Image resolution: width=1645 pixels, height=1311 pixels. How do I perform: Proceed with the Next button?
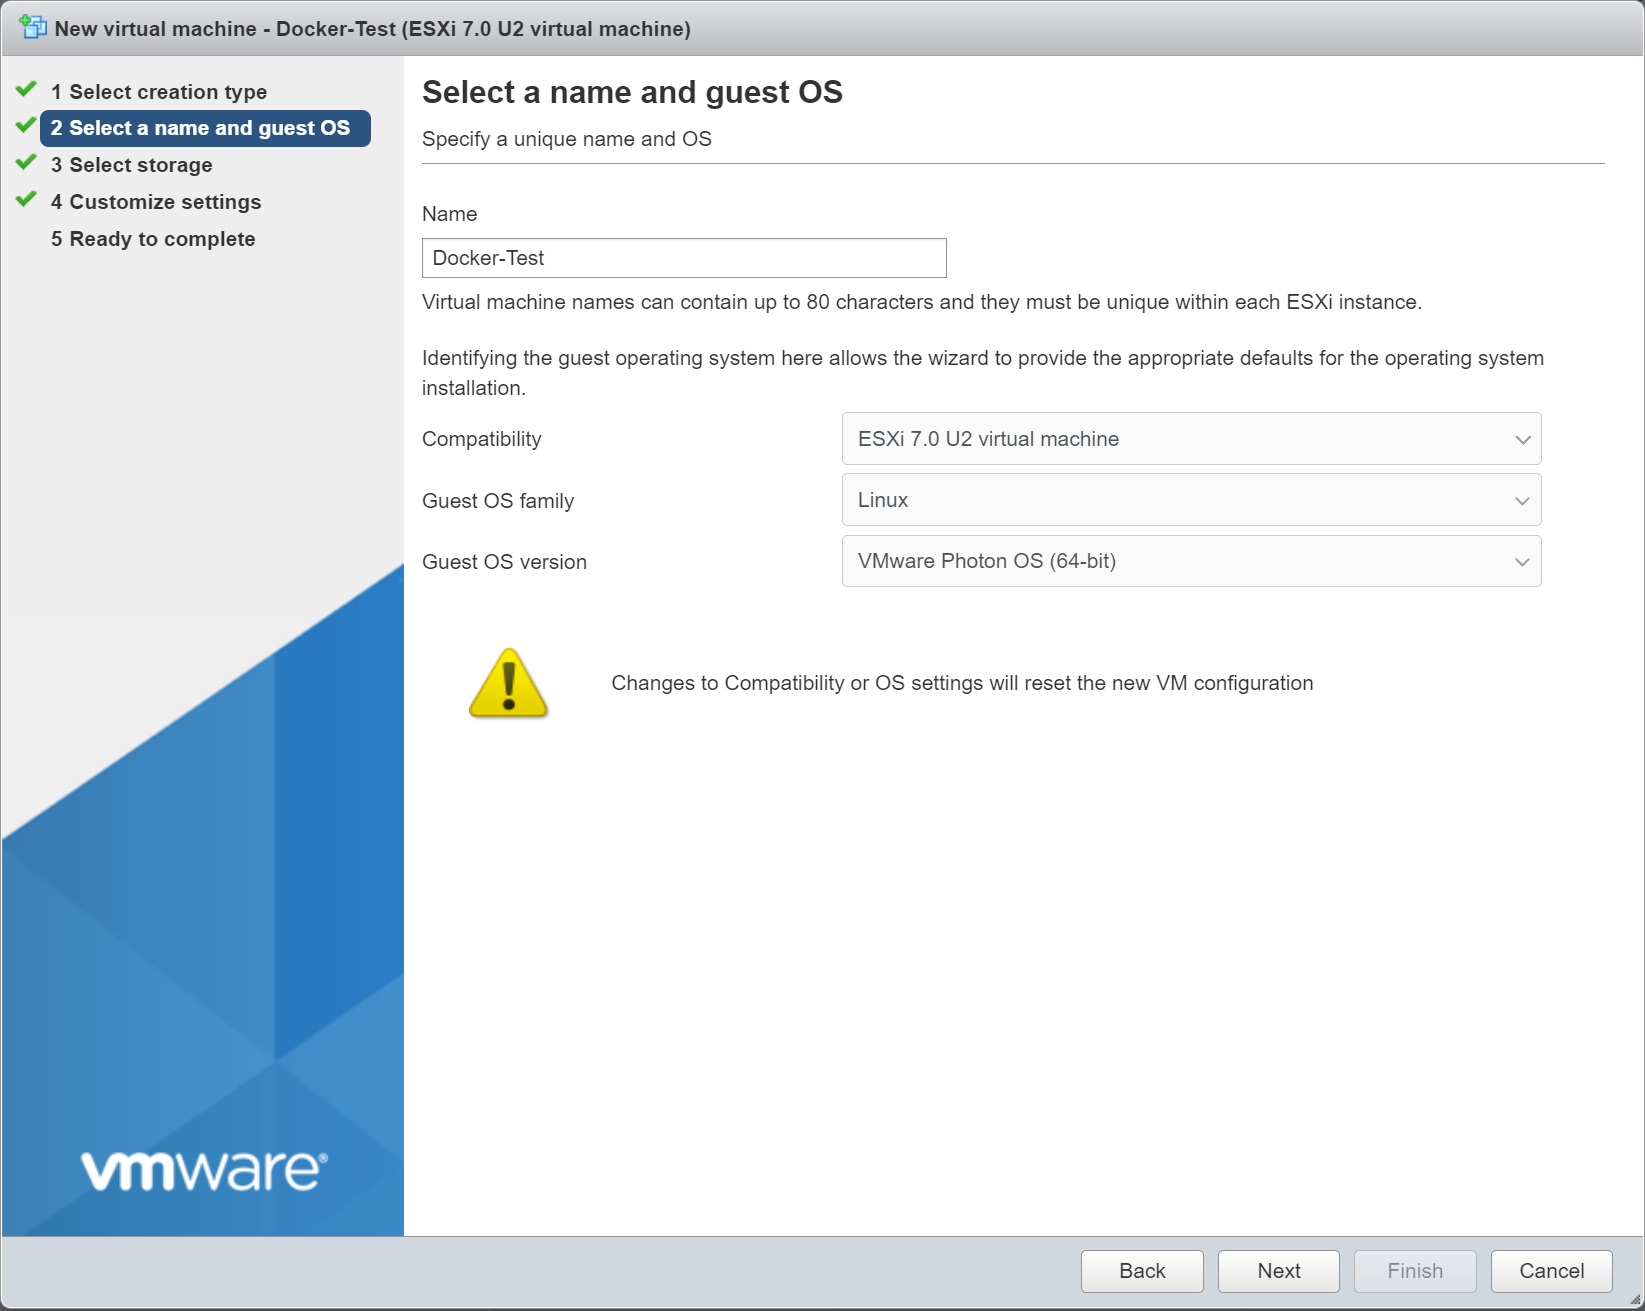click(1279, 1271)
